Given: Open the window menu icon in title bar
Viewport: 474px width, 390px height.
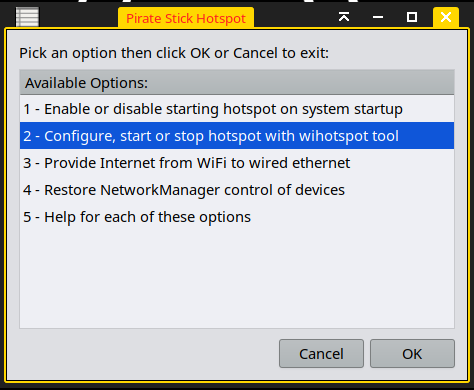Looking at the screenshot, I should [27, 17].
